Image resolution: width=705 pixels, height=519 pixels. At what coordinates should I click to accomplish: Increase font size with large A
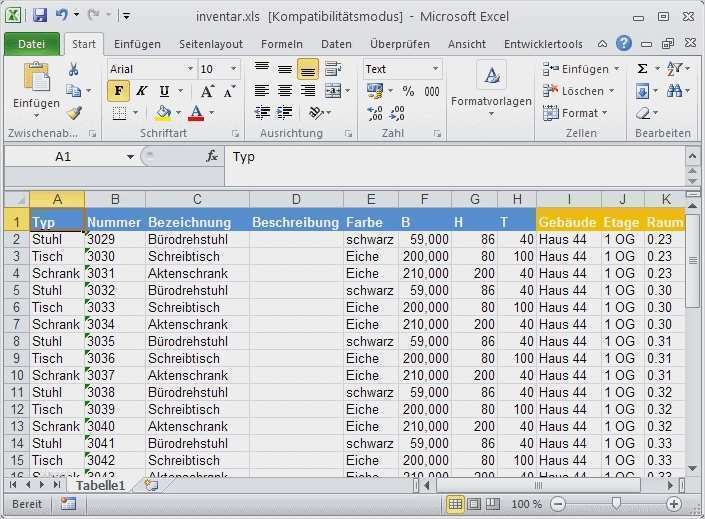click(x=207, y=92)
